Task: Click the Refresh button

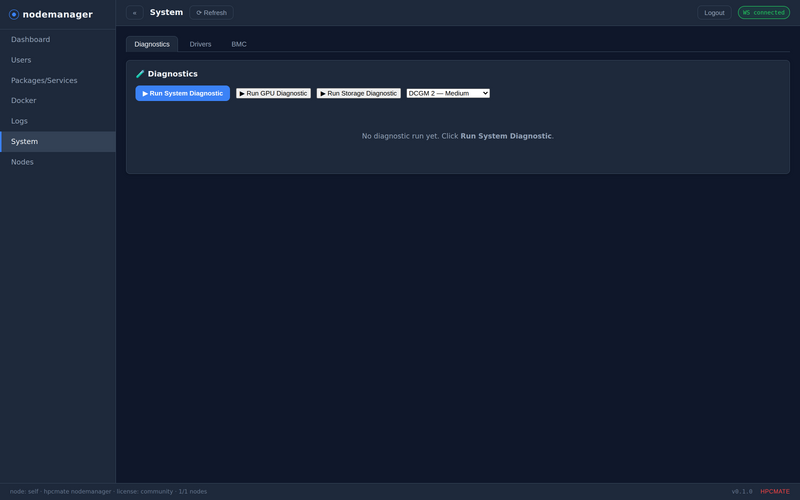Action: [211, 13]
